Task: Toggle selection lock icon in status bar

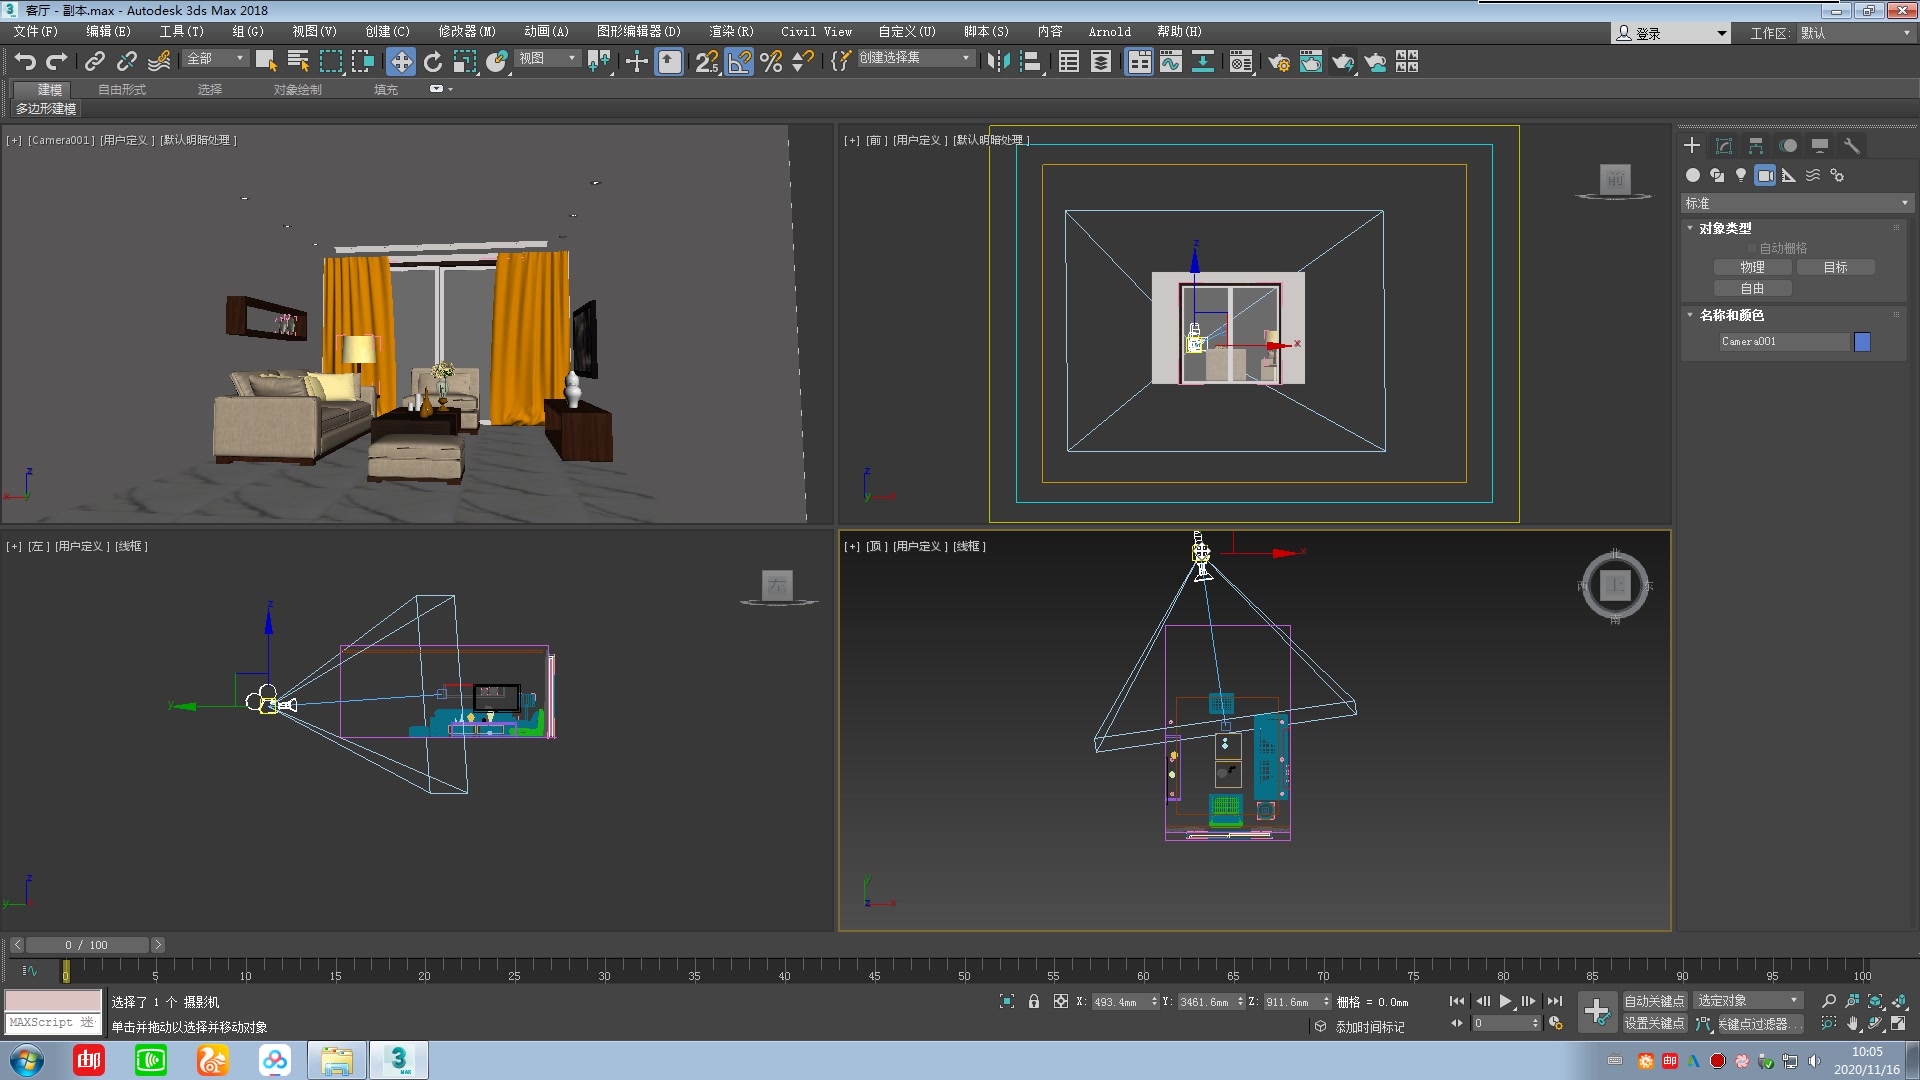Action: [1034, 1001]
